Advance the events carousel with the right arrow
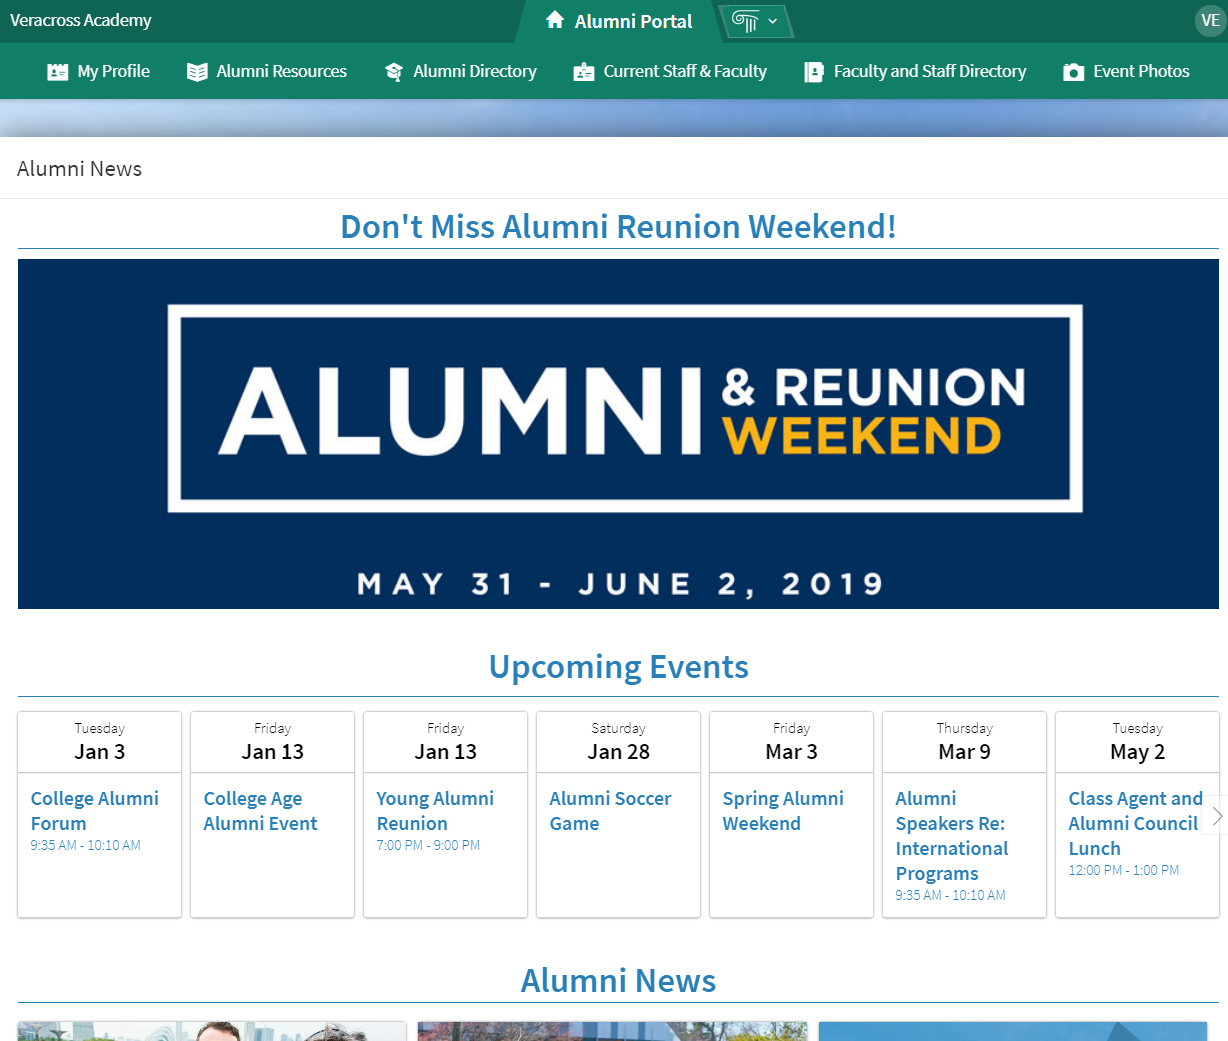The image size is (1228, 1041). tap(1216, 815)
